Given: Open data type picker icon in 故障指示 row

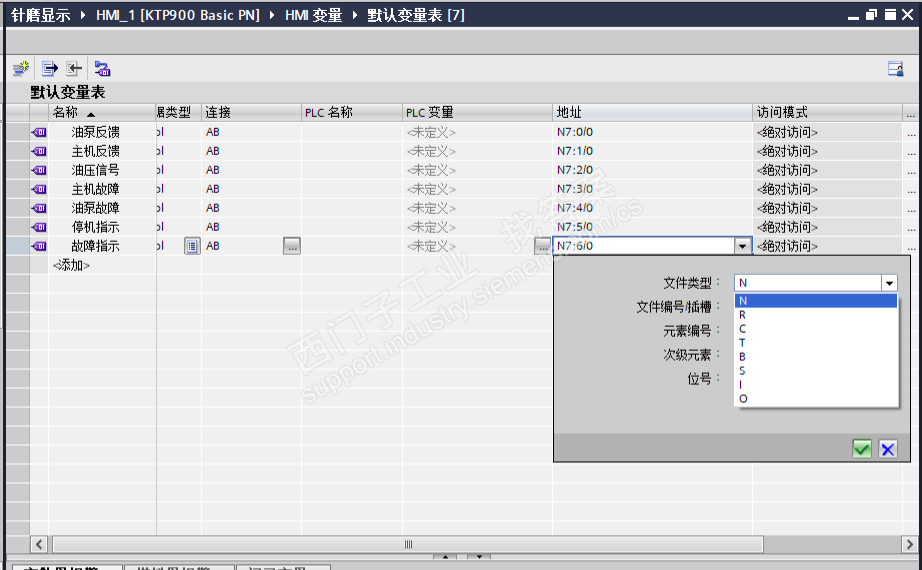Looking at the screenshot, I should pyautogui.click(x=192, y=246).
